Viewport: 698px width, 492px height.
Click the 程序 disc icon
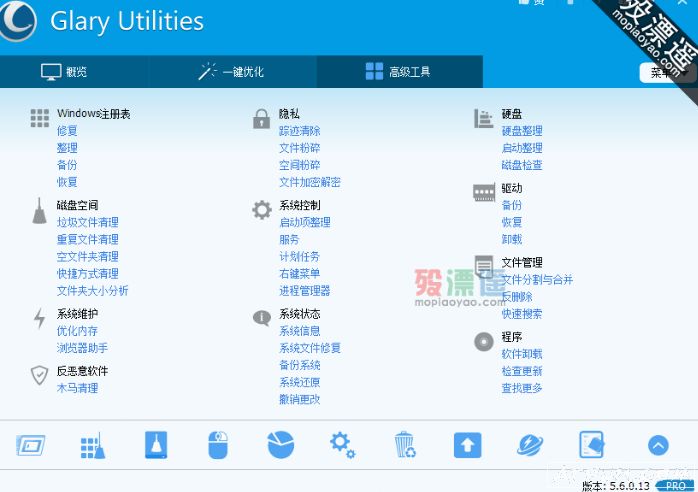tap(484, 342)
